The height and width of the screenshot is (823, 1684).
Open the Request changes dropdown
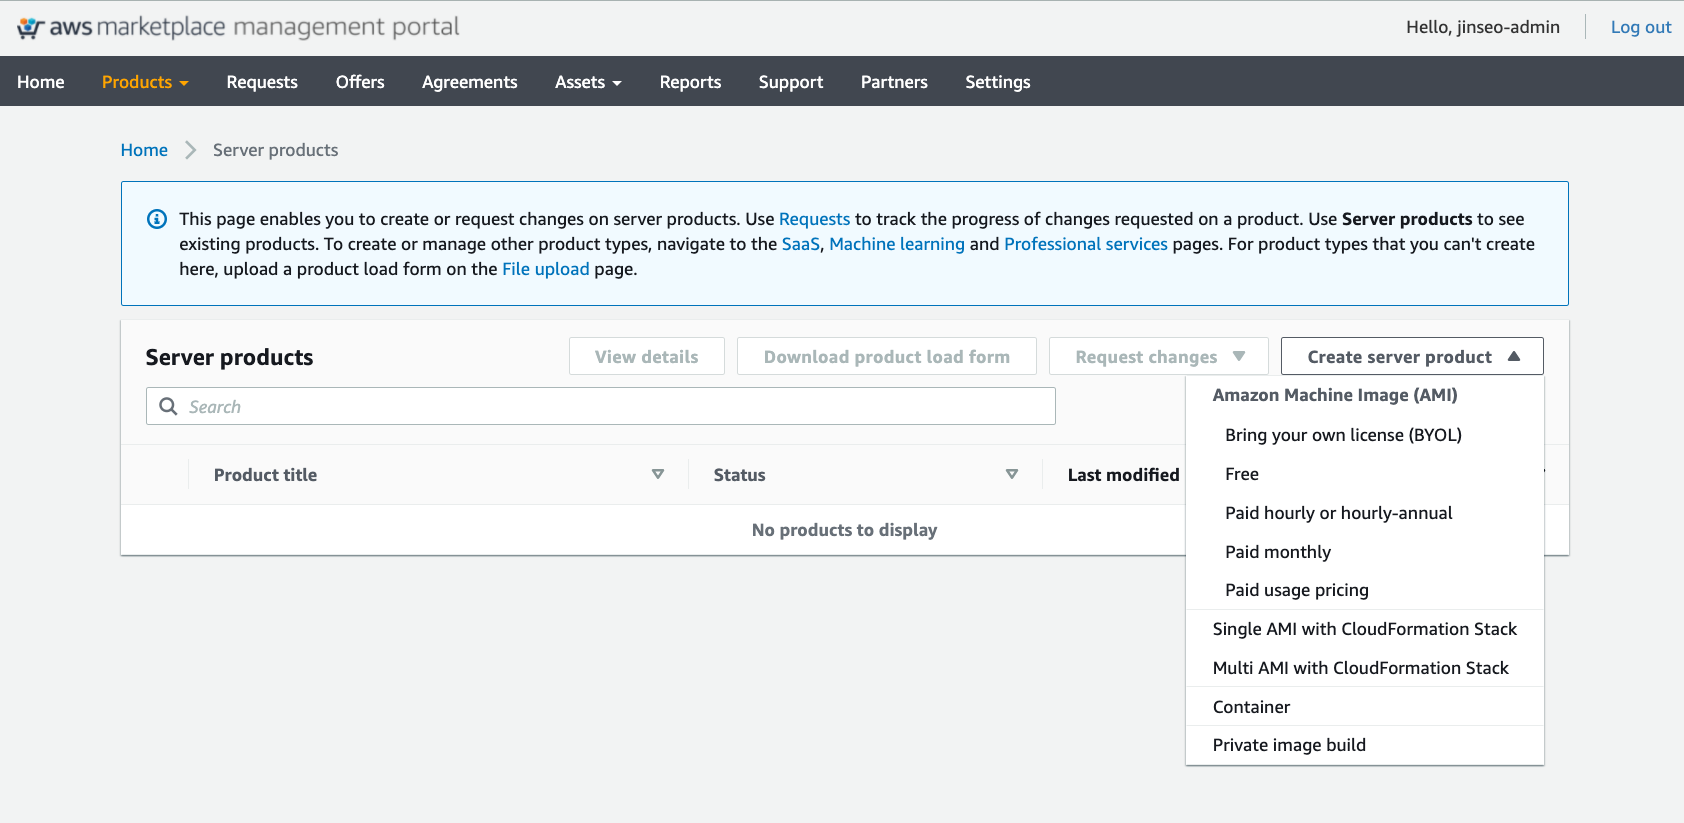point(1159,356)
